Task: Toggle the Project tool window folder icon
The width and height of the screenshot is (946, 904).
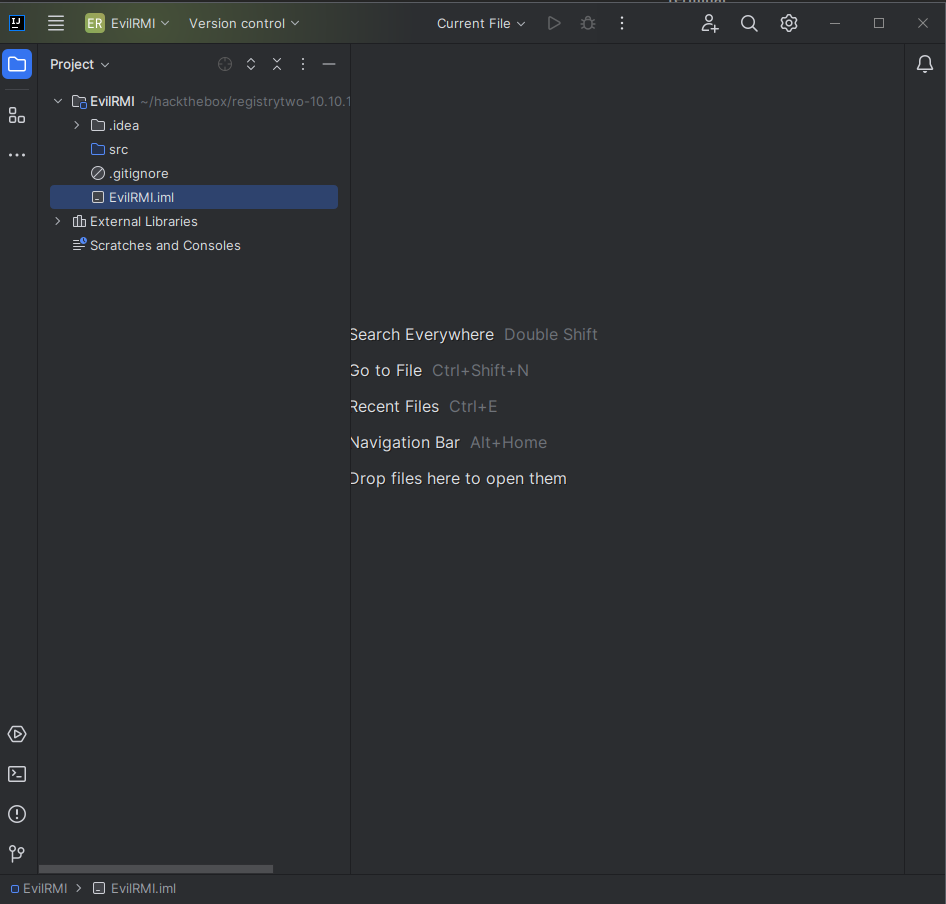Action: 17,65
